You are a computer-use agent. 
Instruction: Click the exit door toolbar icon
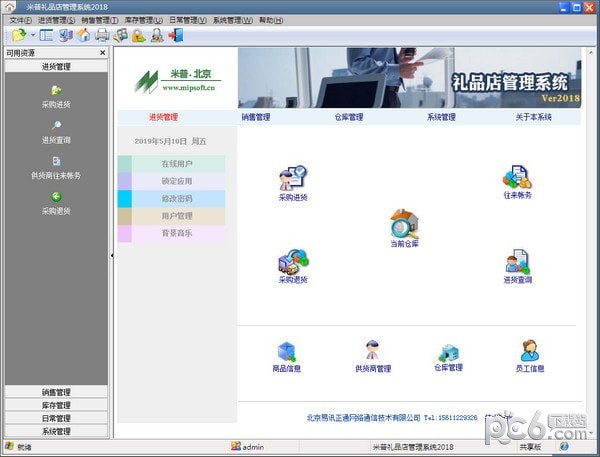pyautogui.click(x=176, y=36)
